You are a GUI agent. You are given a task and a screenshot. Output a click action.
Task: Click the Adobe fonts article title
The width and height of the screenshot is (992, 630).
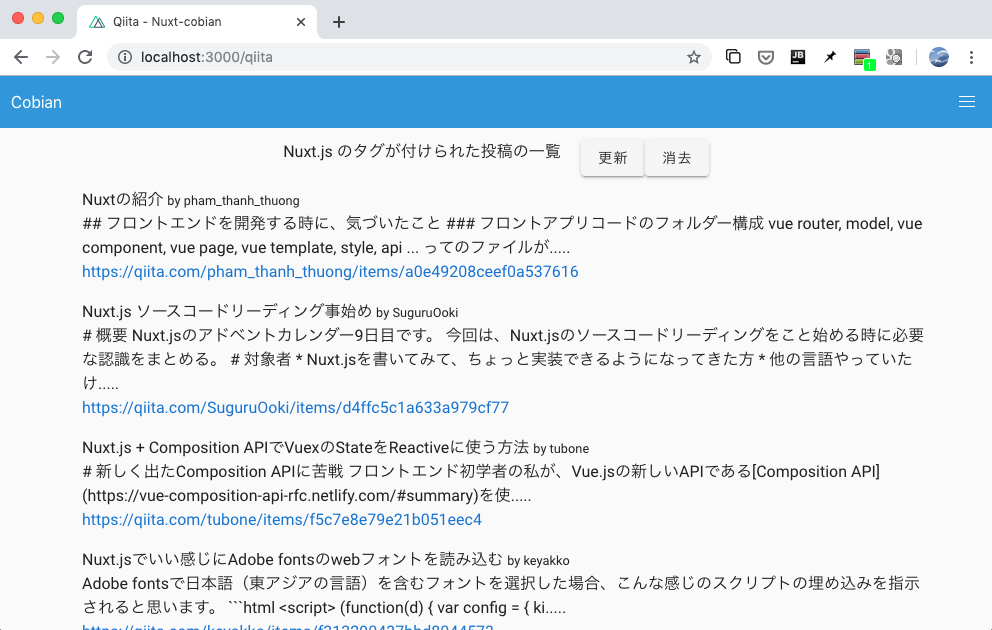coord(292,559)
